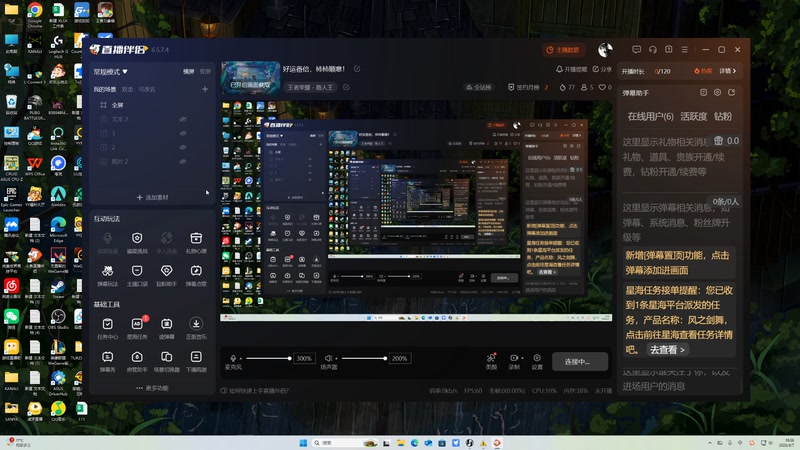
Task: Expand 详情 chevron next to 热度
Action: 728,71
